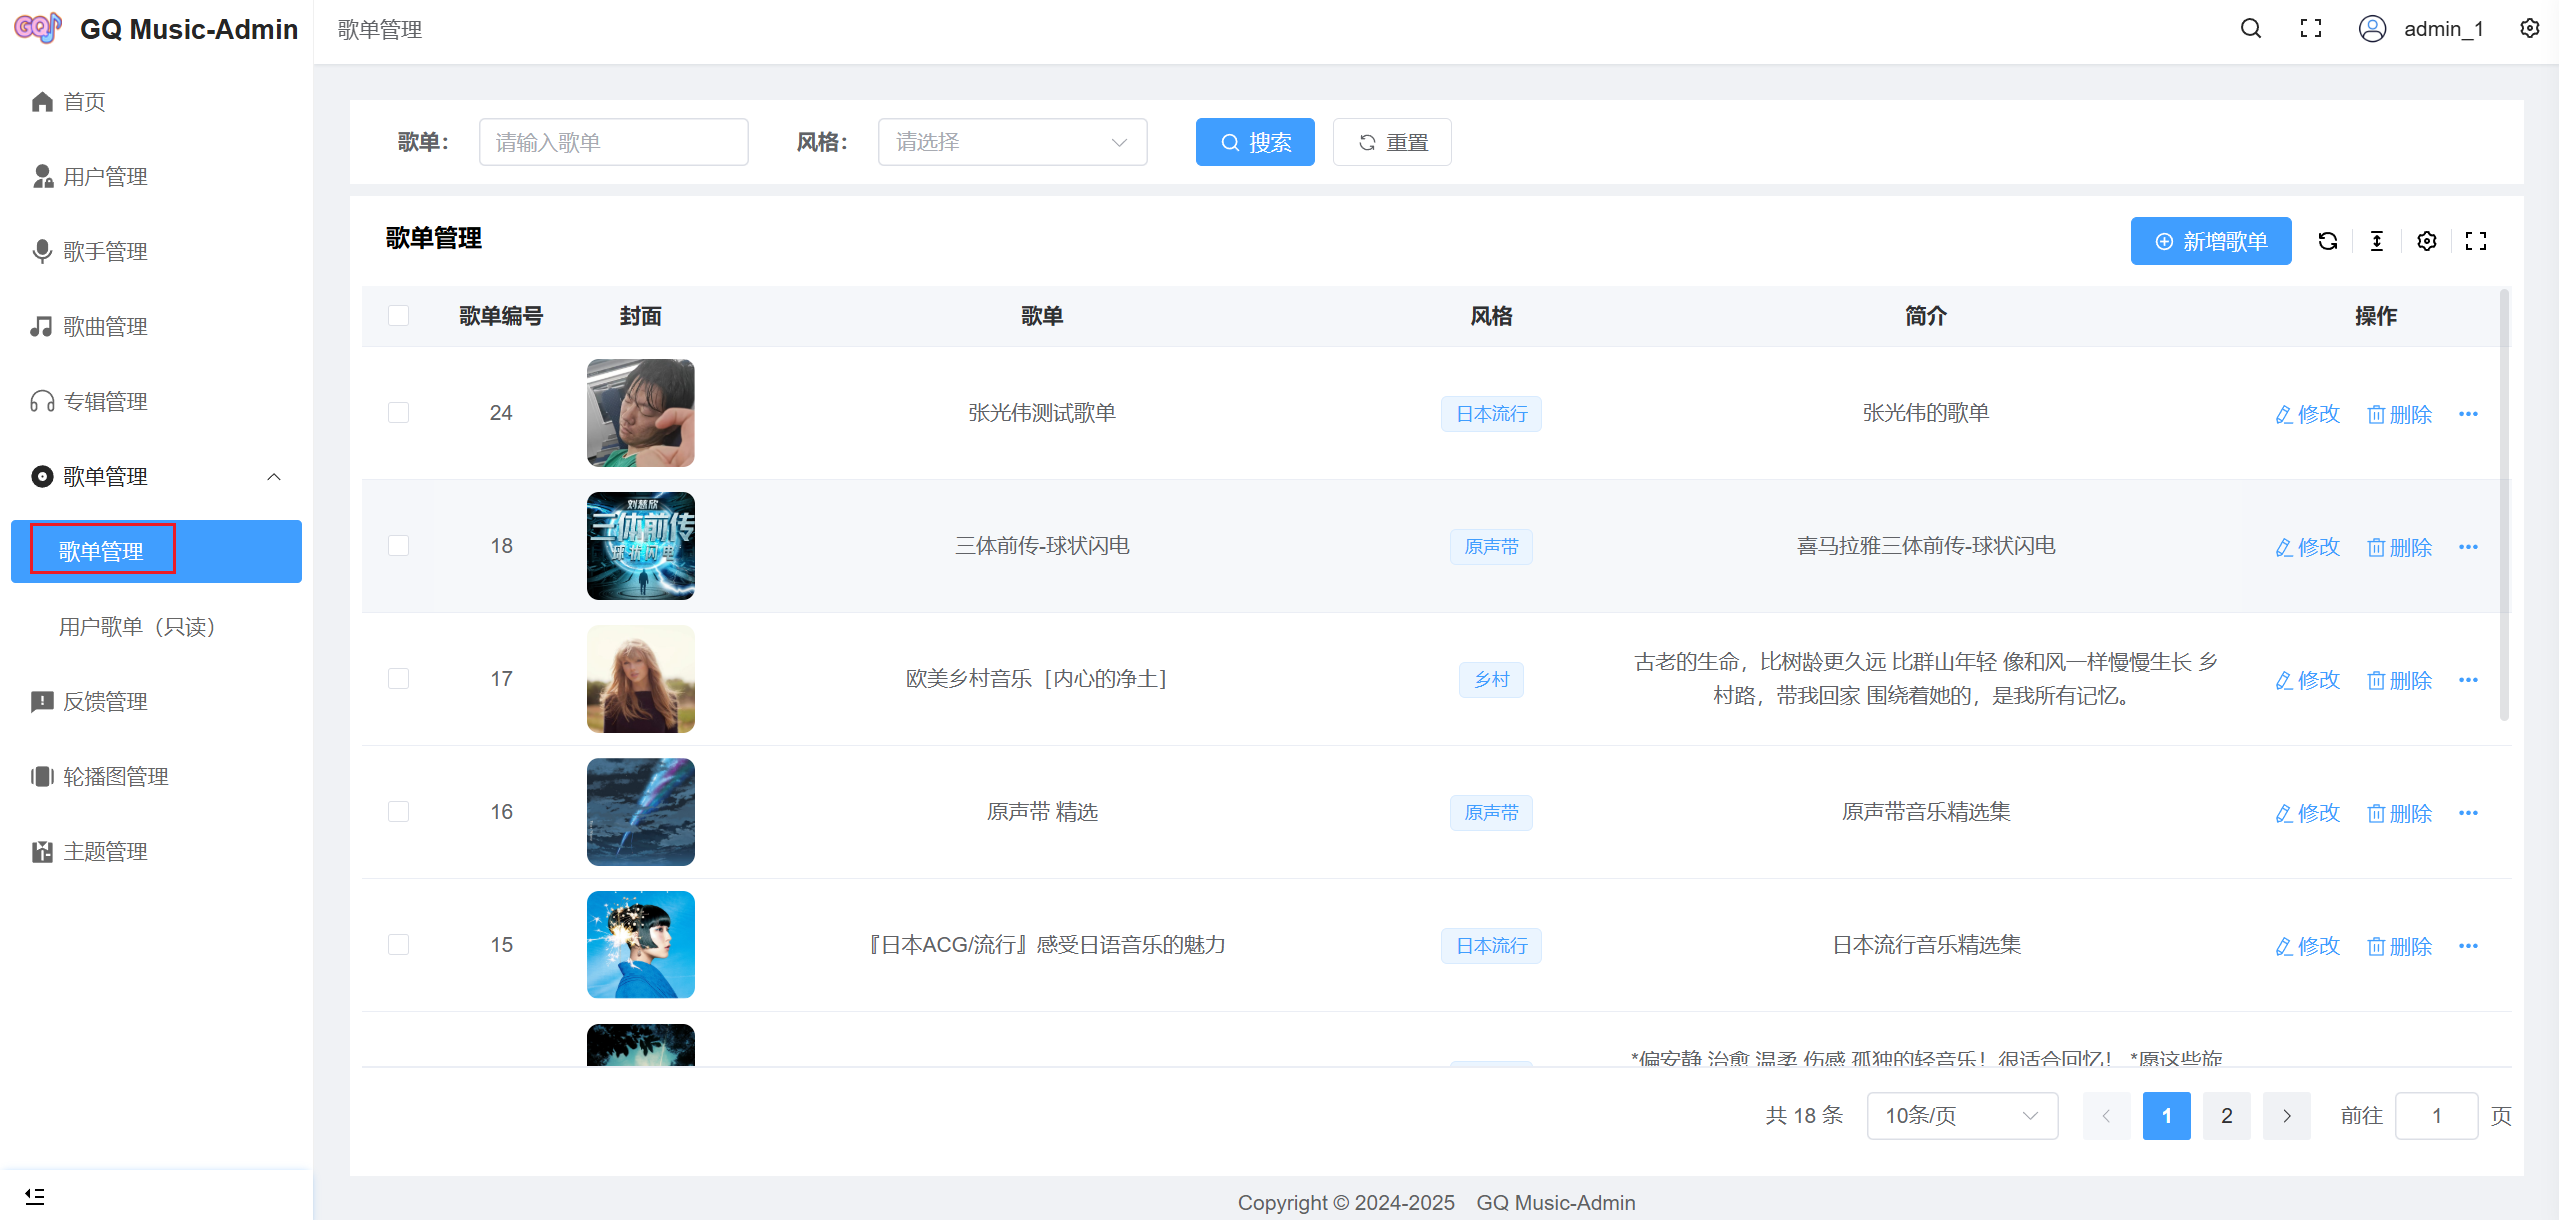Toggle fullscreen icon in top header

[2310, 29]
